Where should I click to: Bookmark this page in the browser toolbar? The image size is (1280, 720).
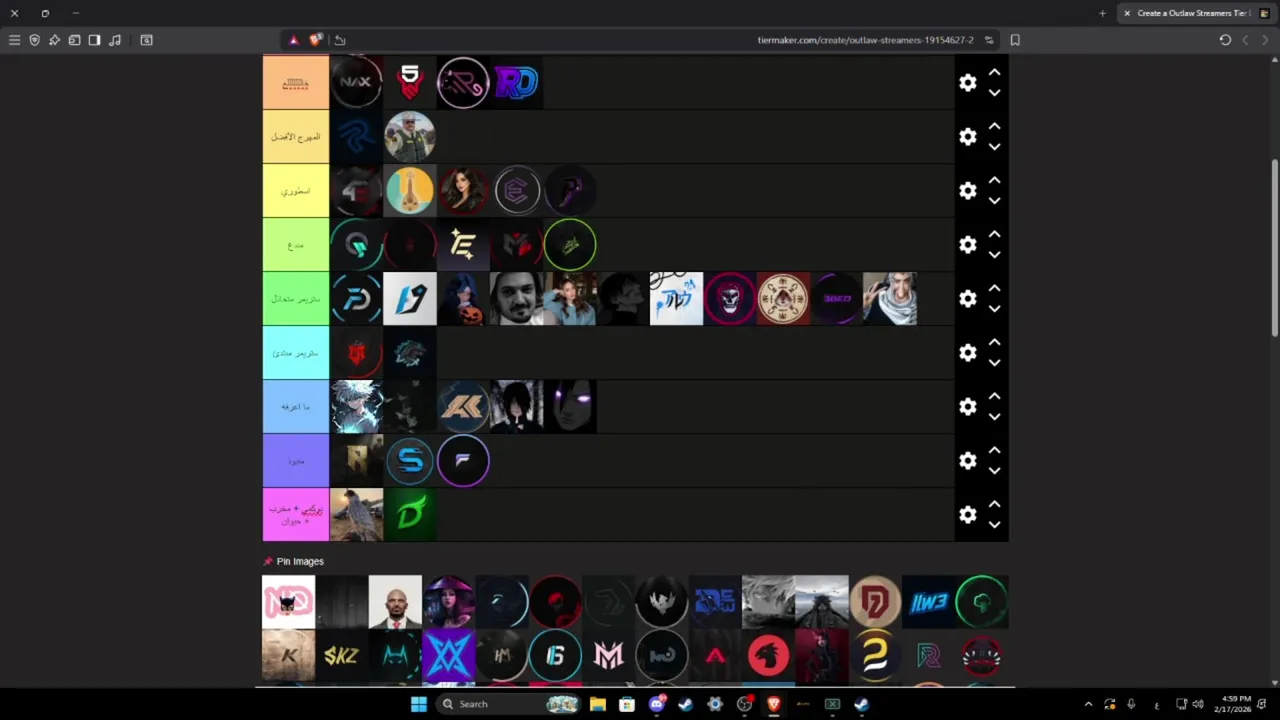(x=1015, y=40)
